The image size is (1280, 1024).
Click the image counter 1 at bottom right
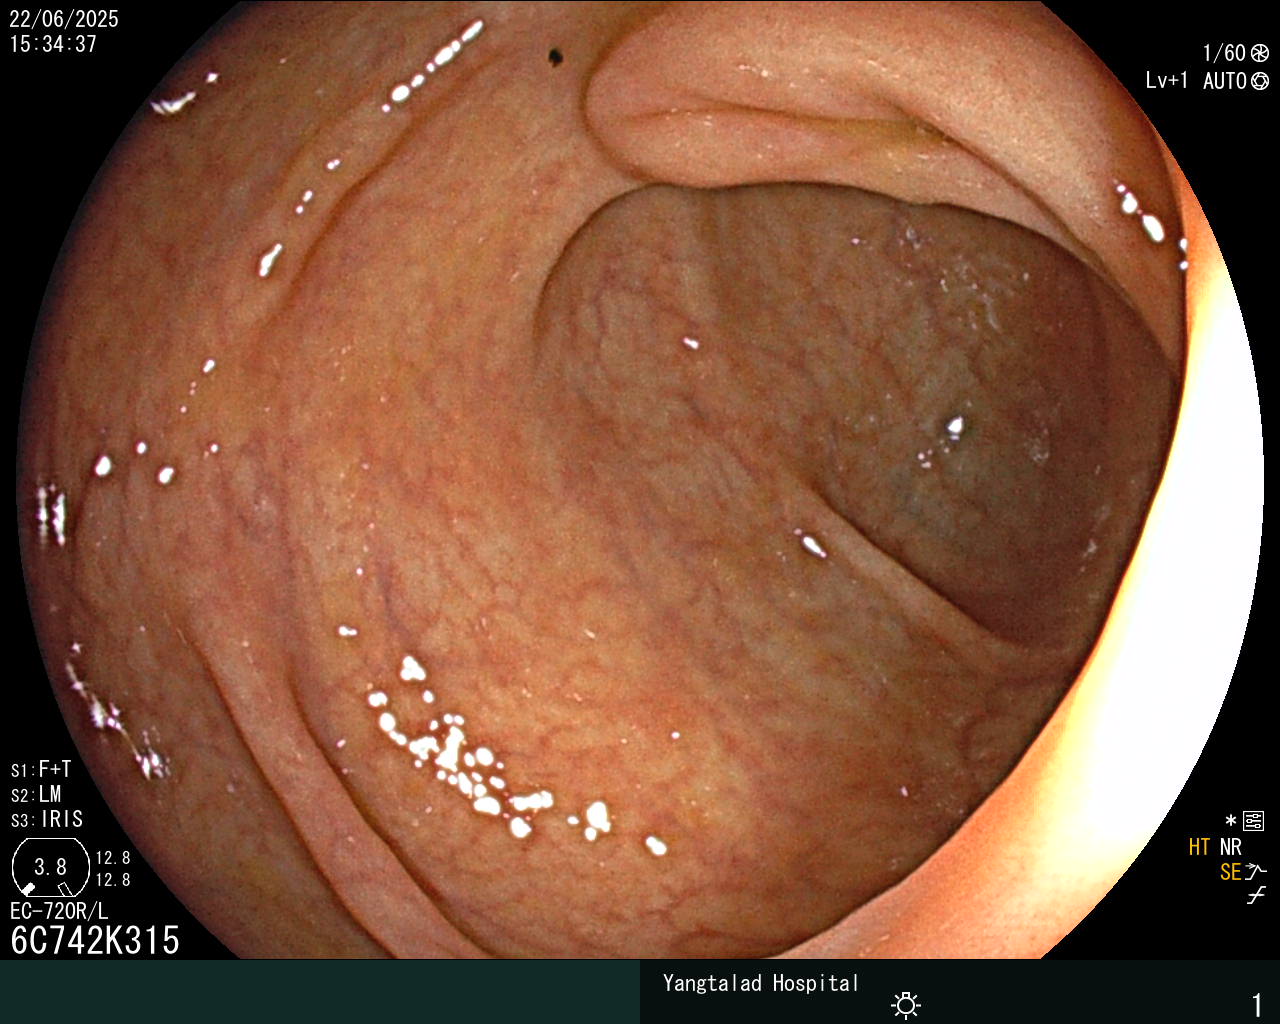tap(1257, 1004)
